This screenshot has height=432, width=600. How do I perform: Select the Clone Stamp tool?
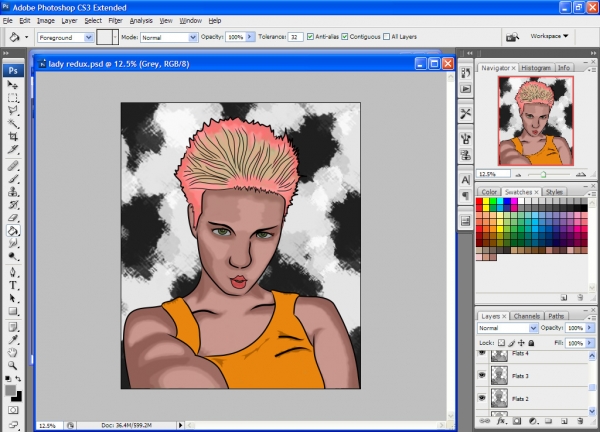point(13,191)
